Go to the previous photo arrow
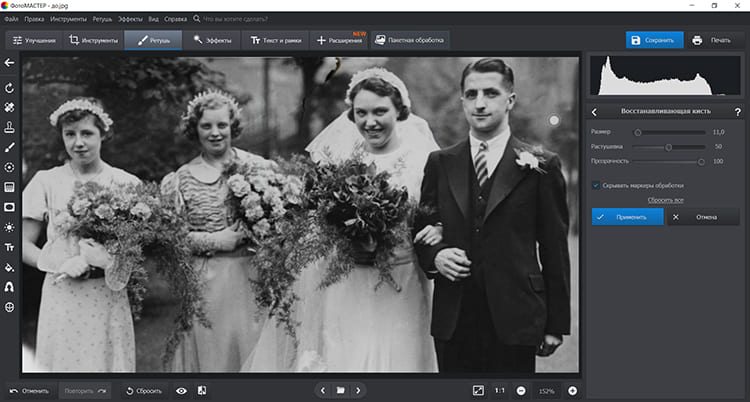 pyautogui.click(x=321, y=390)
